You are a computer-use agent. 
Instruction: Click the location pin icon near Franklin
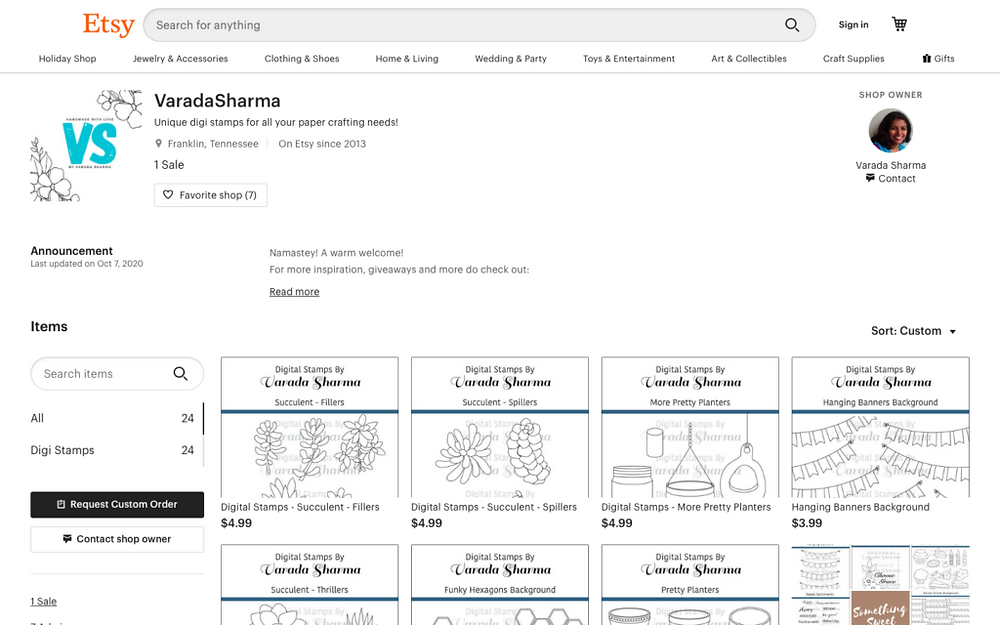(158, 144)
